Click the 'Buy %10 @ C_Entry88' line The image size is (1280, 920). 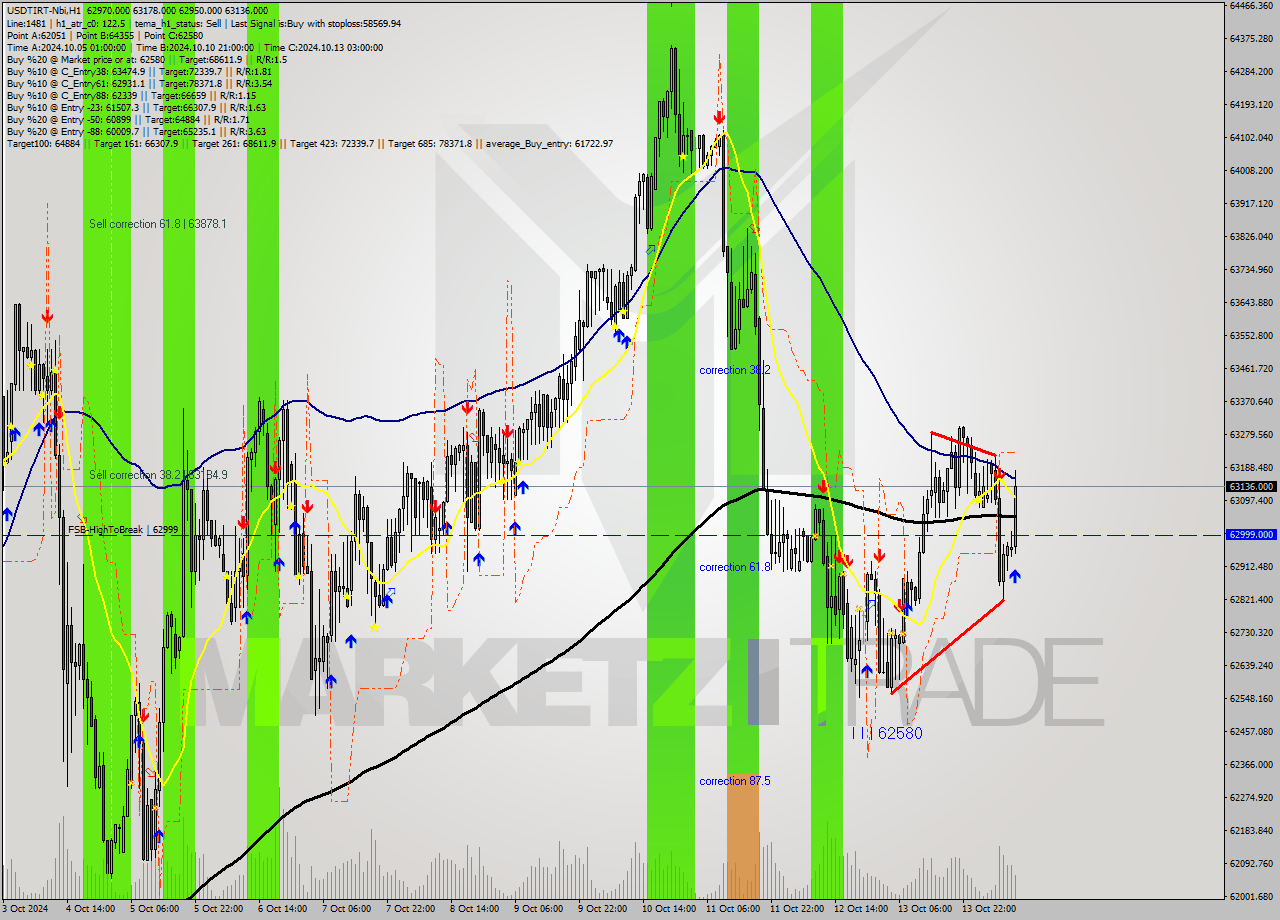click(x=132, y=95)
